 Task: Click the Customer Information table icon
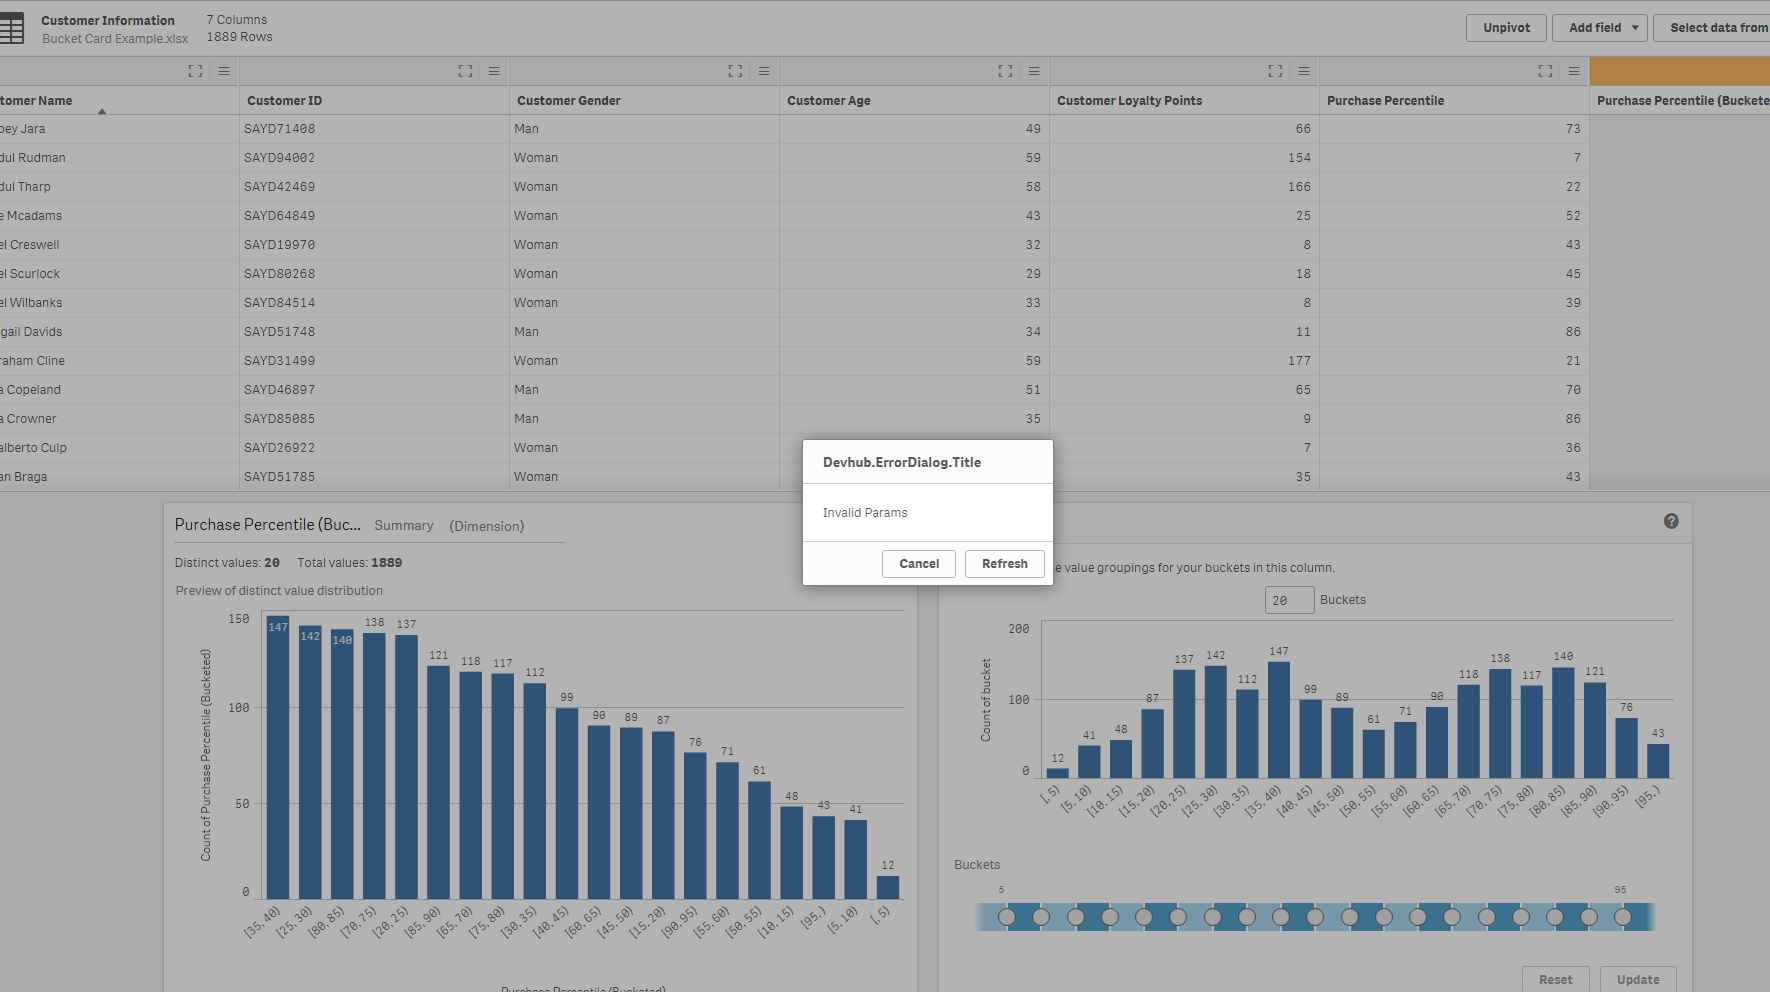pyautogui.click(x=12, y=28)
